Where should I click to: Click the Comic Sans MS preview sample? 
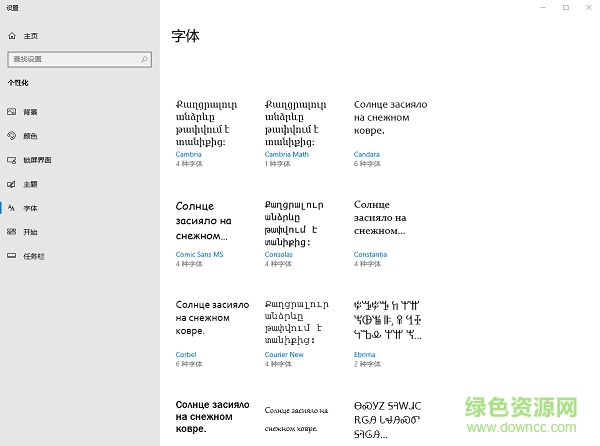click(x=204, y=221)
